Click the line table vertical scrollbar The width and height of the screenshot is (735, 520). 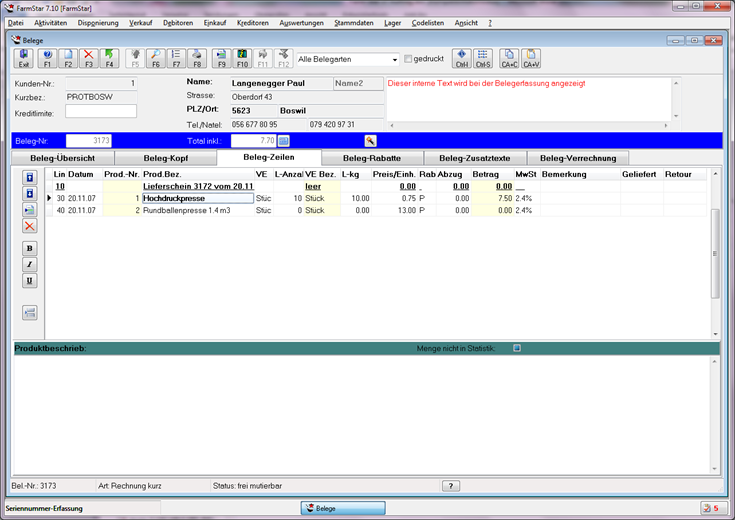click(715, 253)
